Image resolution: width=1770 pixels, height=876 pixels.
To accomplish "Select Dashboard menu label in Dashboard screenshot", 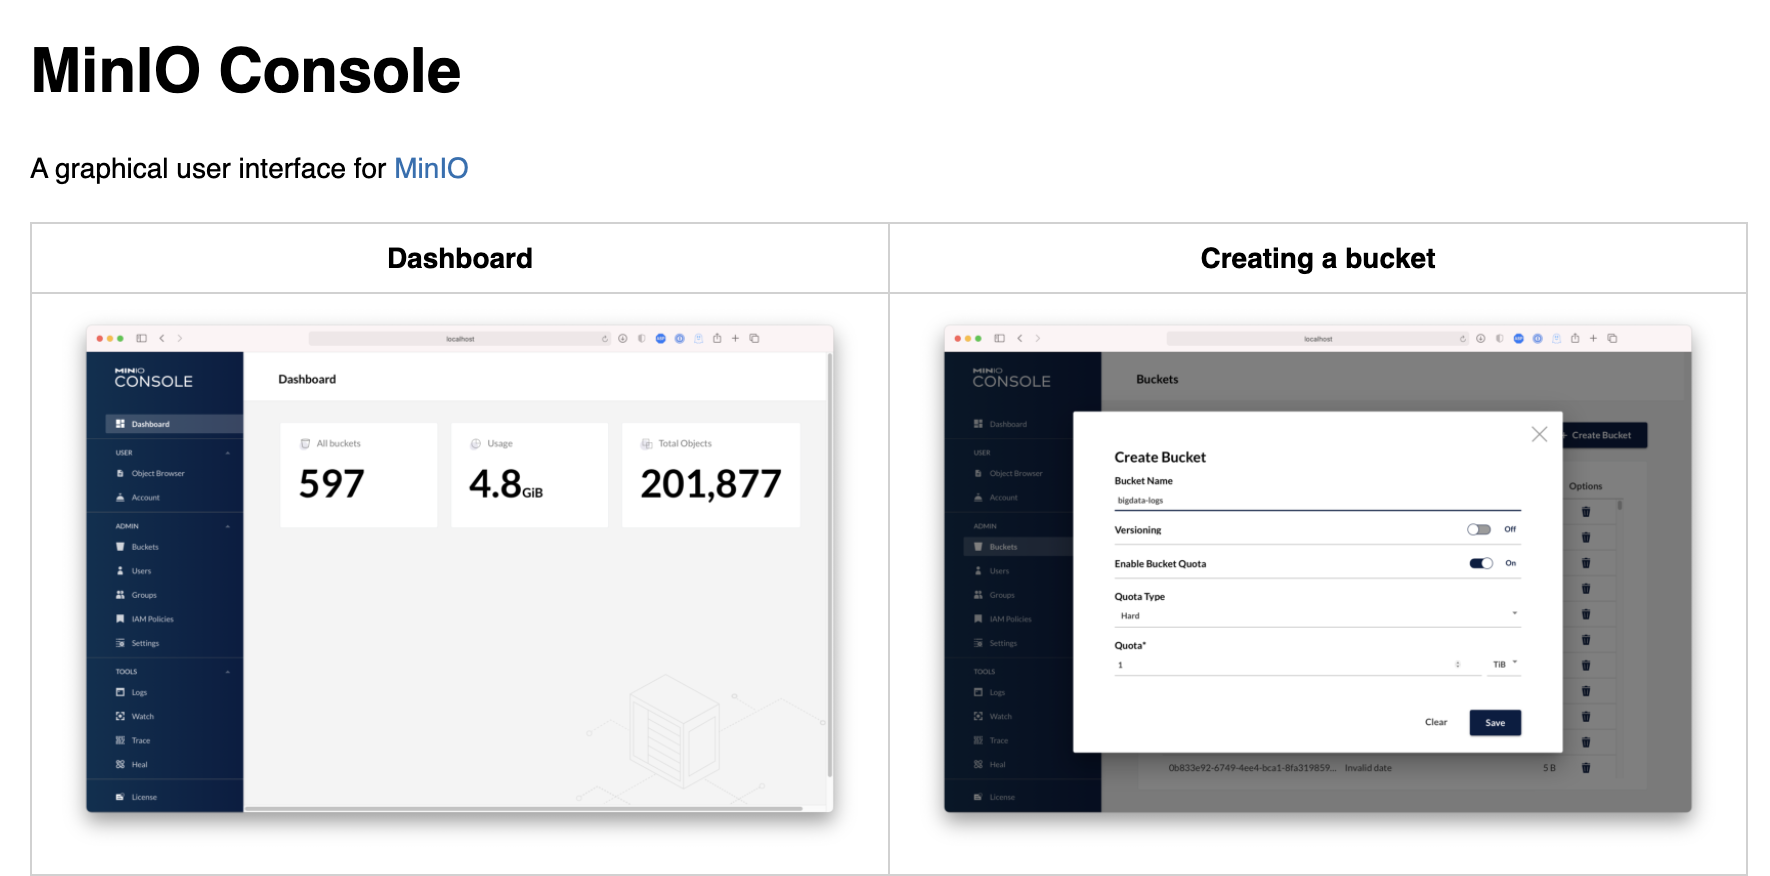I will coord(151,424).
